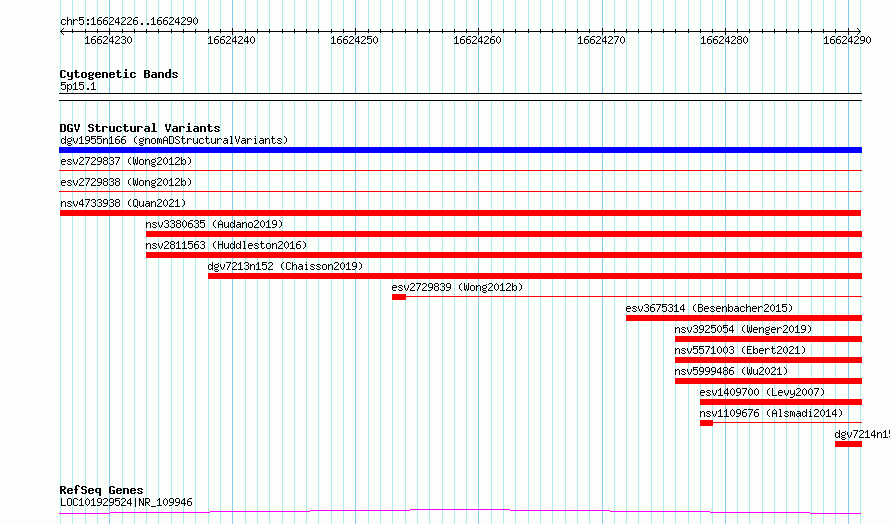The height and width of the screenshot is (524, 890).
Task: Select the red nsv3380635 variant bar
Action: 504,234
